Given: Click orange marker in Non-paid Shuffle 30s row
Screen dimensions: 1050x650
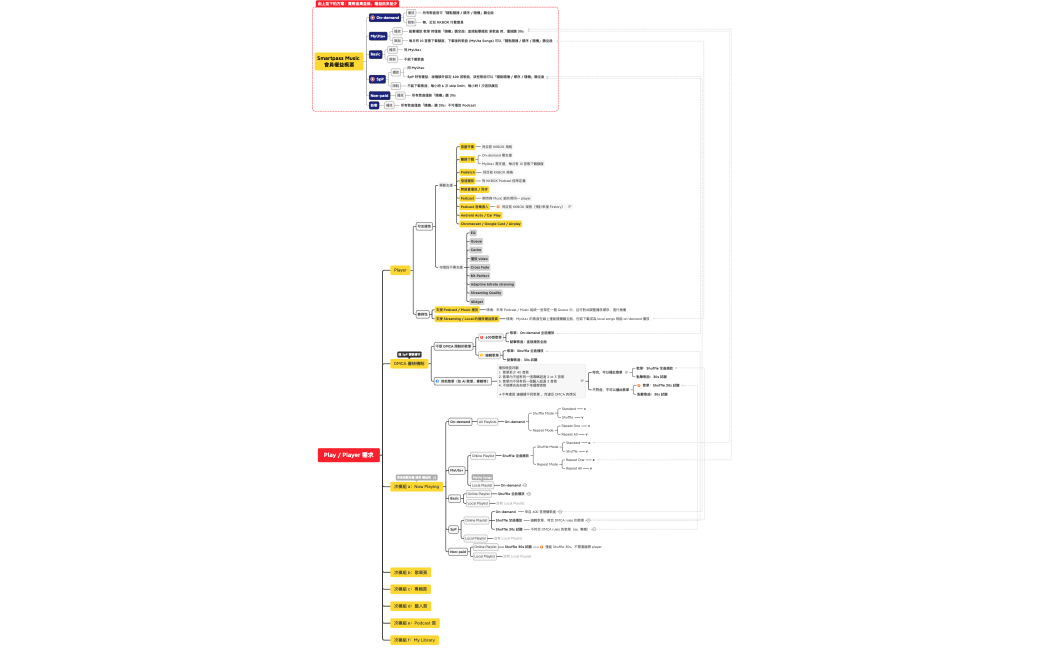Looking at the screenshot, I should coord(541,547).
